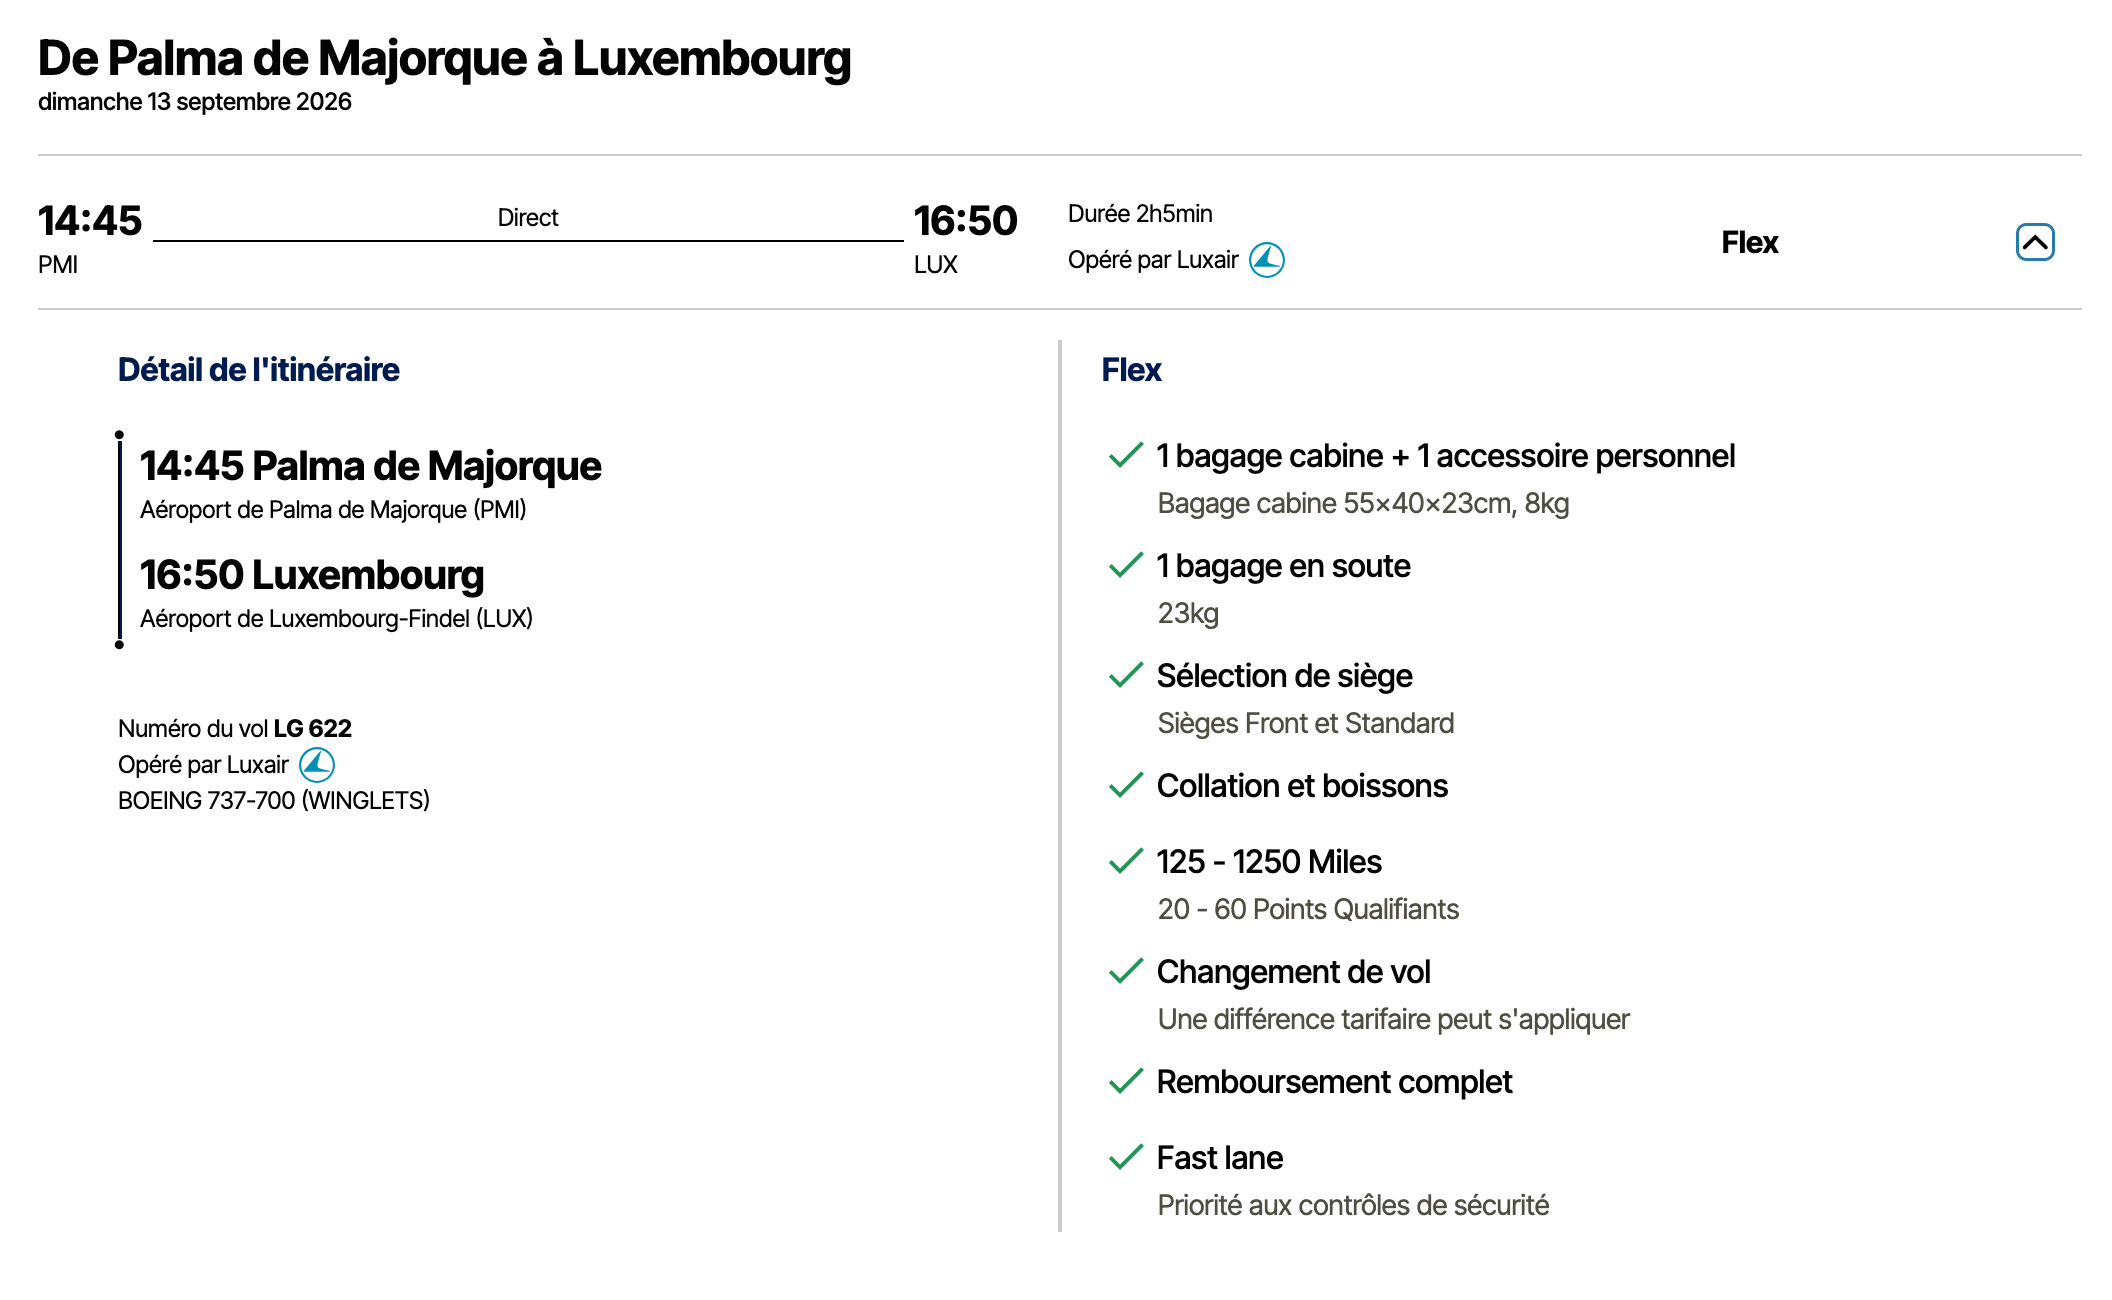Click checkmark beside Fast lane
2112x1300 pixels.
(x=1126, y=1157)
